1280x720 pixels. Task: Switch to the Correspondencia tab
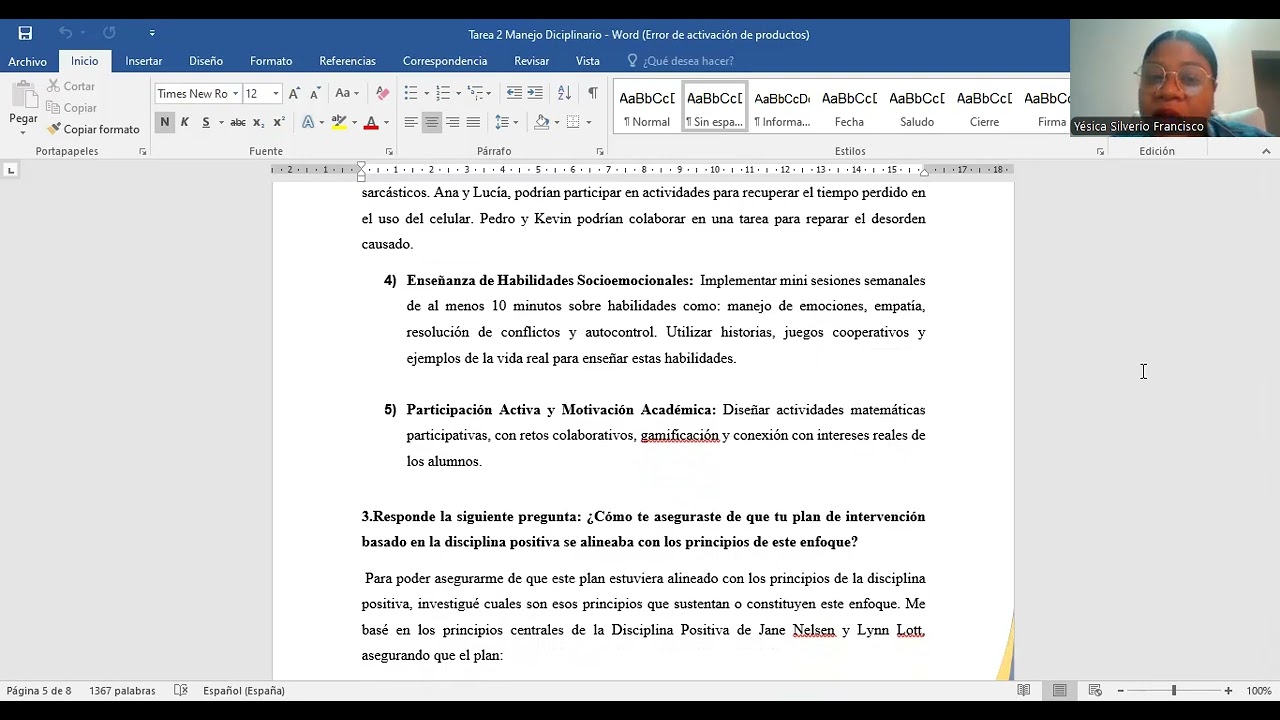445,61
